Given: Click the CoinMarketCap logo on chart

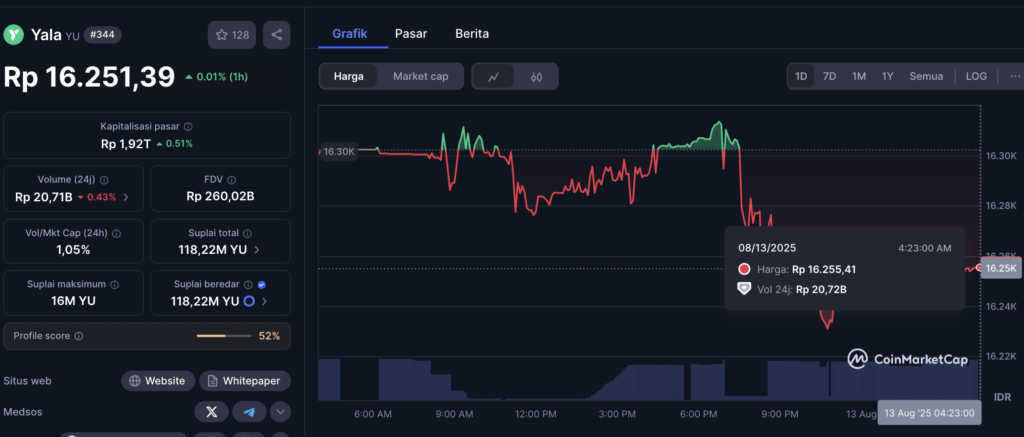Looking at the screenshot, I should [908, 359].
